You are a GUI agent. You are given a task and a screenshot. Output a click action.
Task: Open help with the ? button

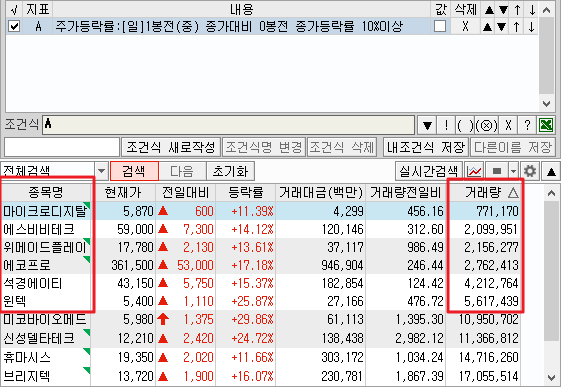point(527,126)
